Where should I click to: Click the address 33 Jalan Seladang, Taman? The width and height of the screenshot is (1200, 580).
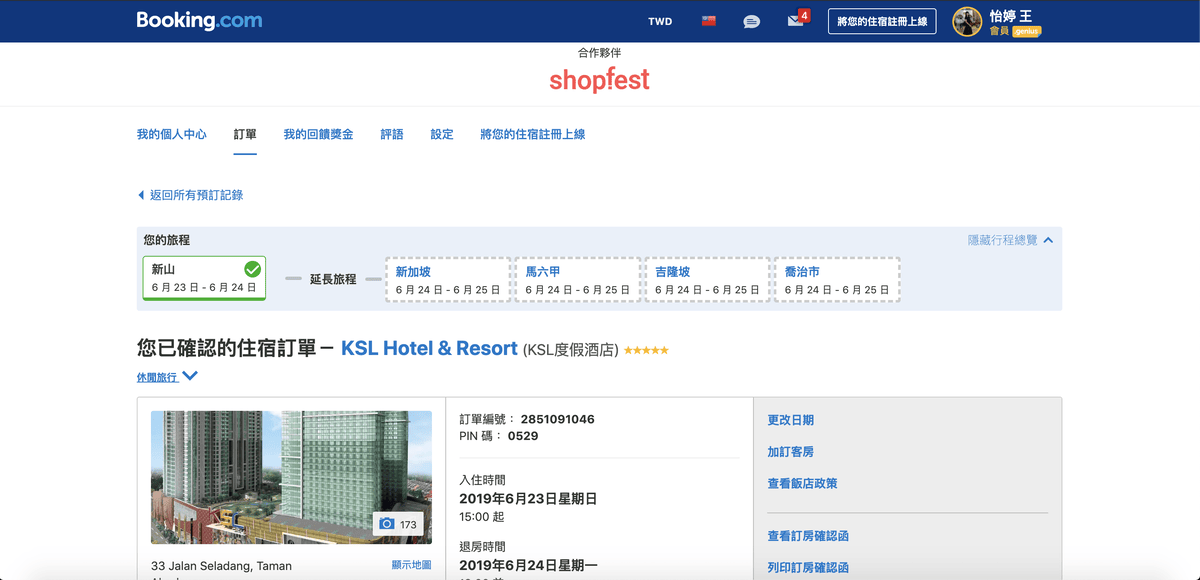[x=222, y=566]
